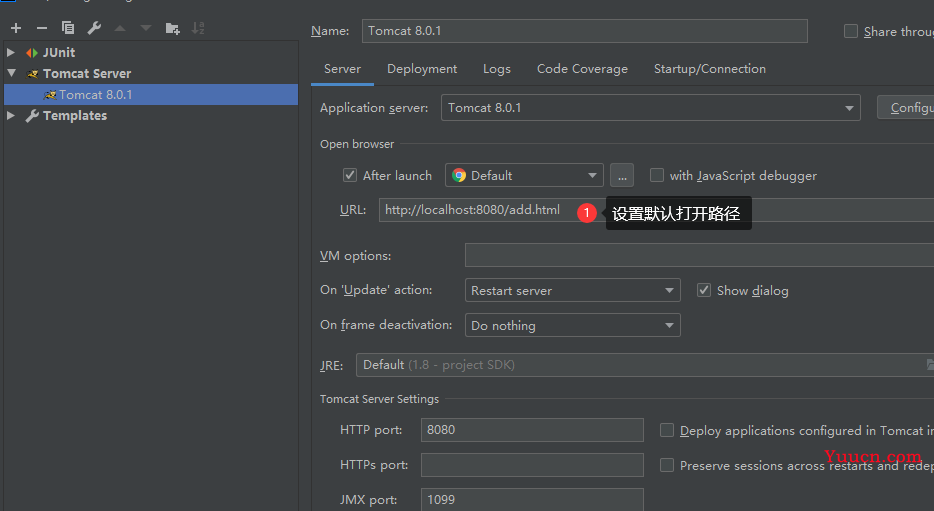This screenshot has width=934, height=511.
Task: Toggle the Share through VCS checkbox
Action: pyautogui.click(x=851, y=31)
